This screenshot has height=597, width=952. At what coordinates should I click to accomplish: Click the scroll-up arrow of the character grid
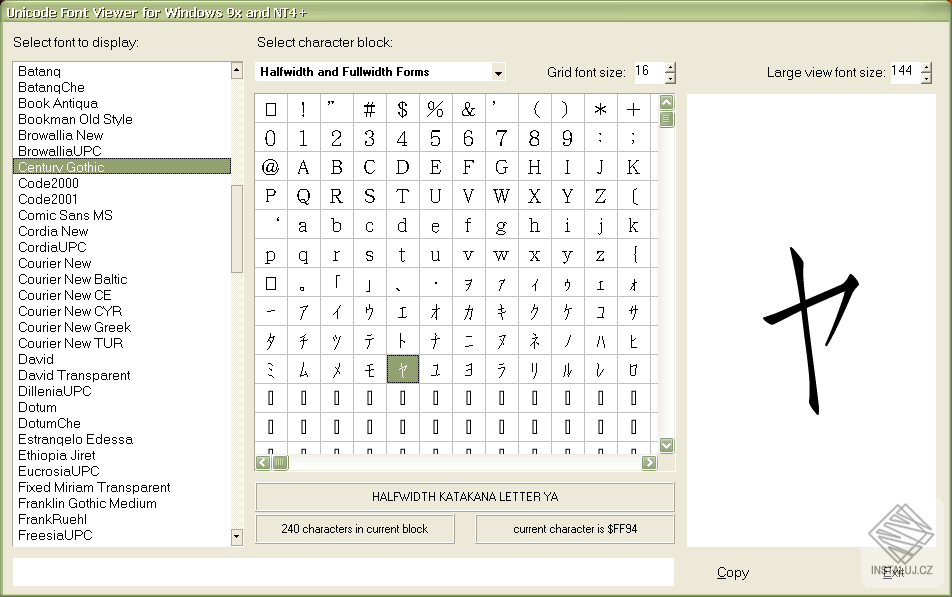664,100
